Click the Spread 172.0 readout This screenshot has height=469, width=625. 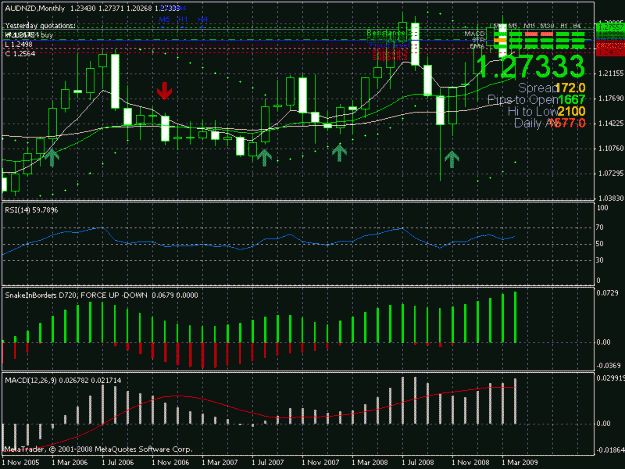(552, 88)
